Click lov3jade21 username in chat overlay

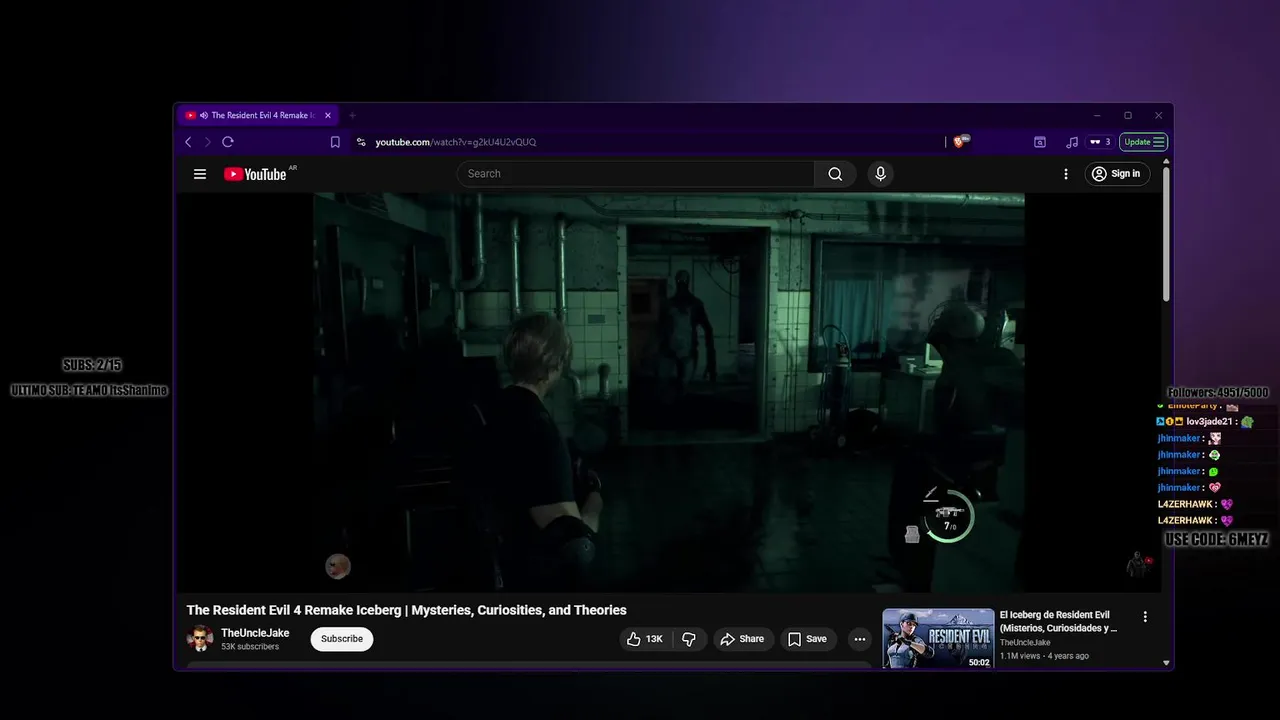pos(1208,422)
